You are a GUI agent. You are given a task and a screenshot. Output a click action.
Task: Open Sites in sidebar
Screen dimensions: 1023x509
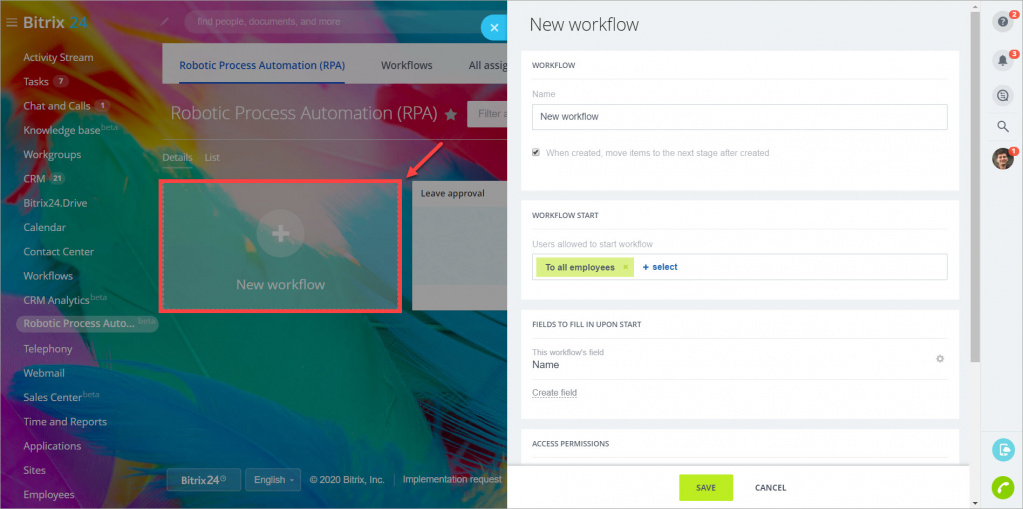coord(35,470)
